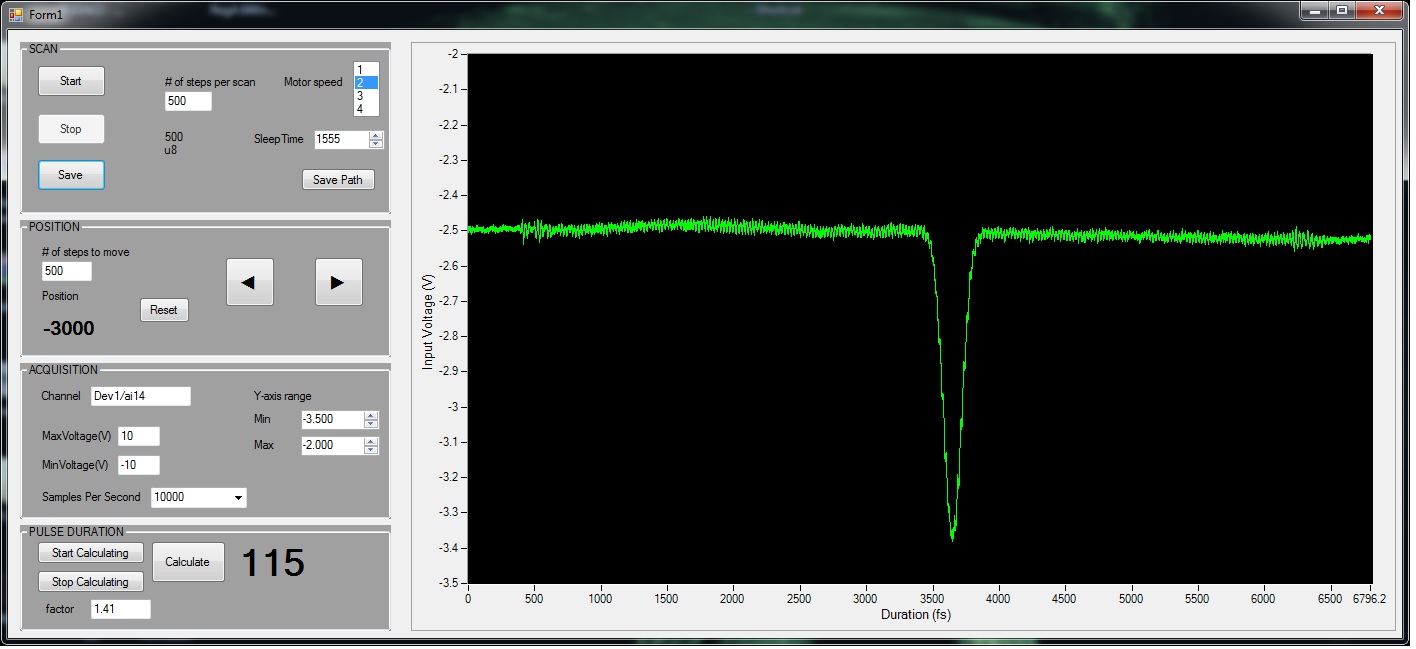
Task: Increase SleepTime with up arrow
Action: point(376,135)
